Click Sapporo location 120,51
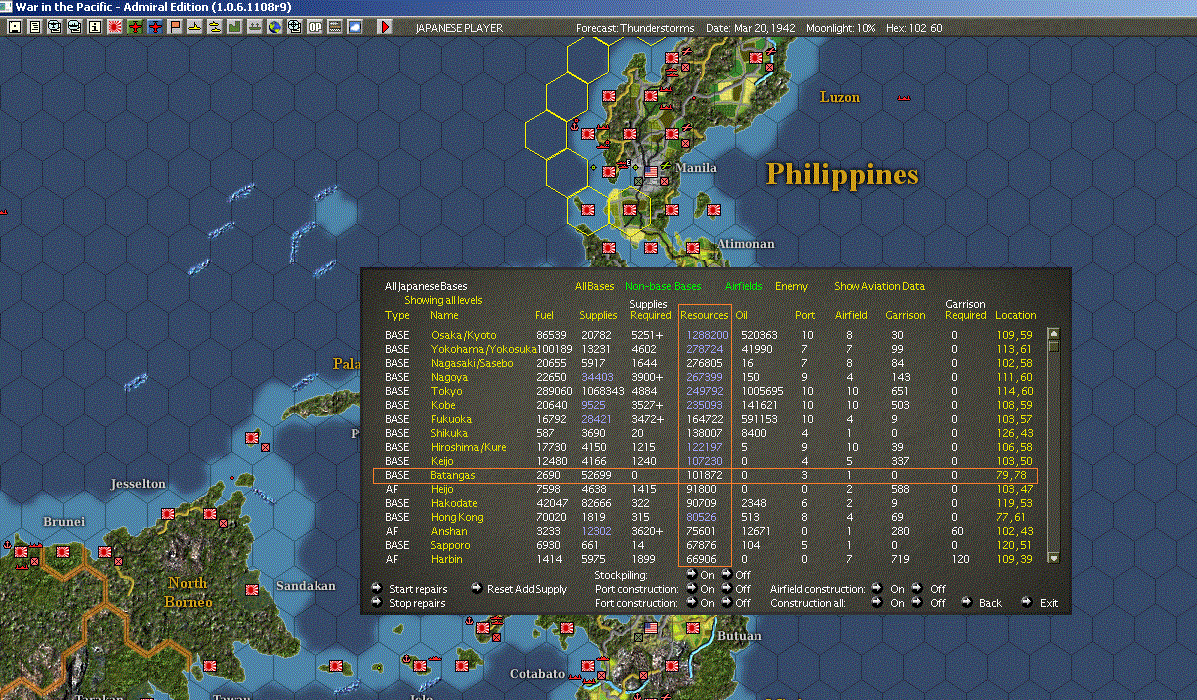The image size is (1197, 700). pos(1014,545)
